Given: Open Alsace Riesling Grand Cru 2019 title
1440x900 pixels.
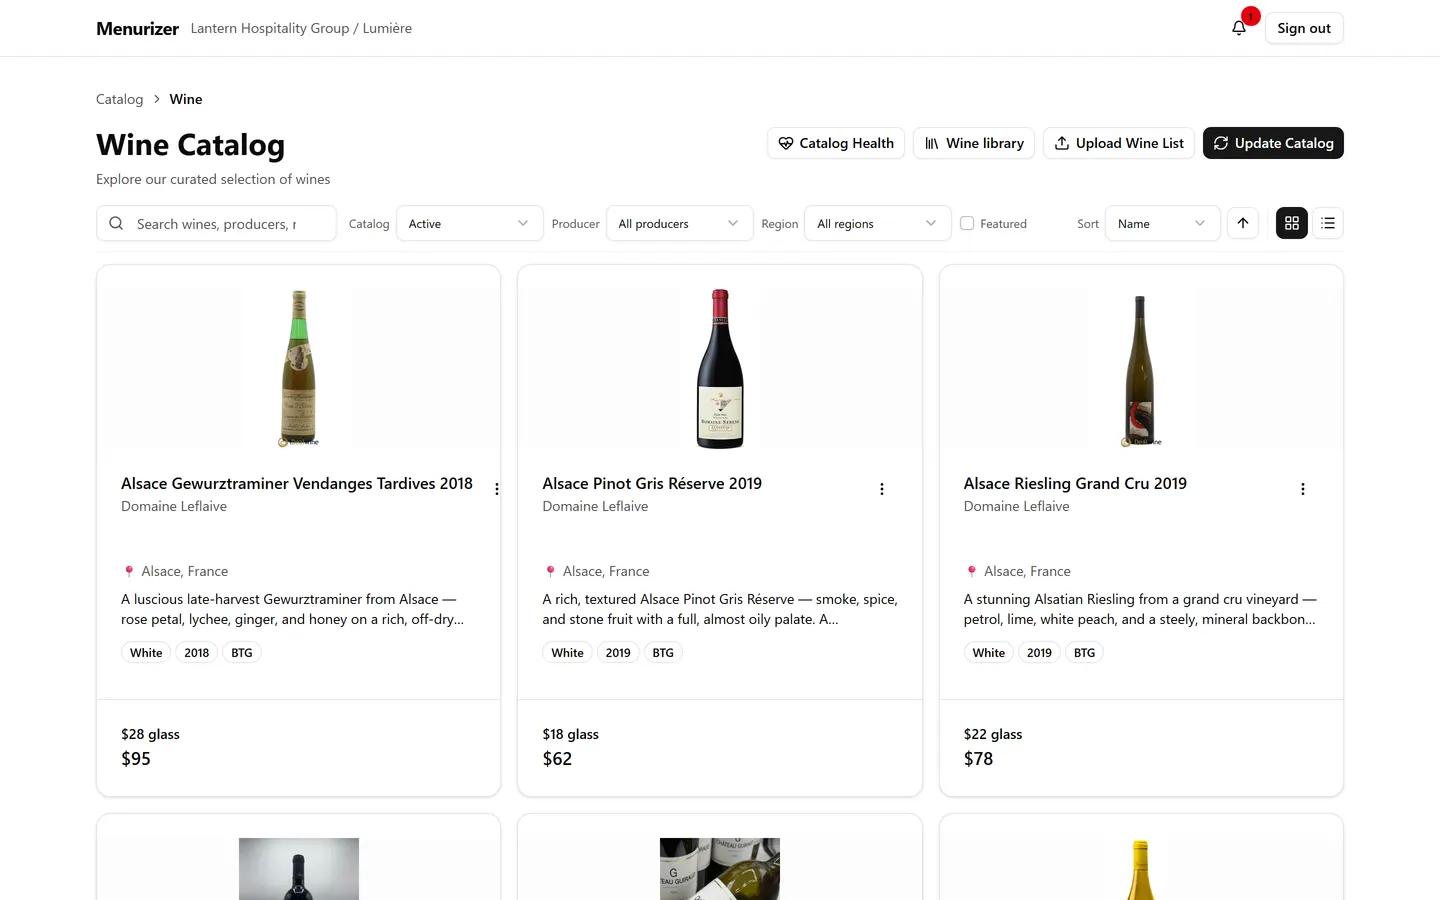Looking at the screenshot, I should pyautogui.click(x=1075, y=483).
